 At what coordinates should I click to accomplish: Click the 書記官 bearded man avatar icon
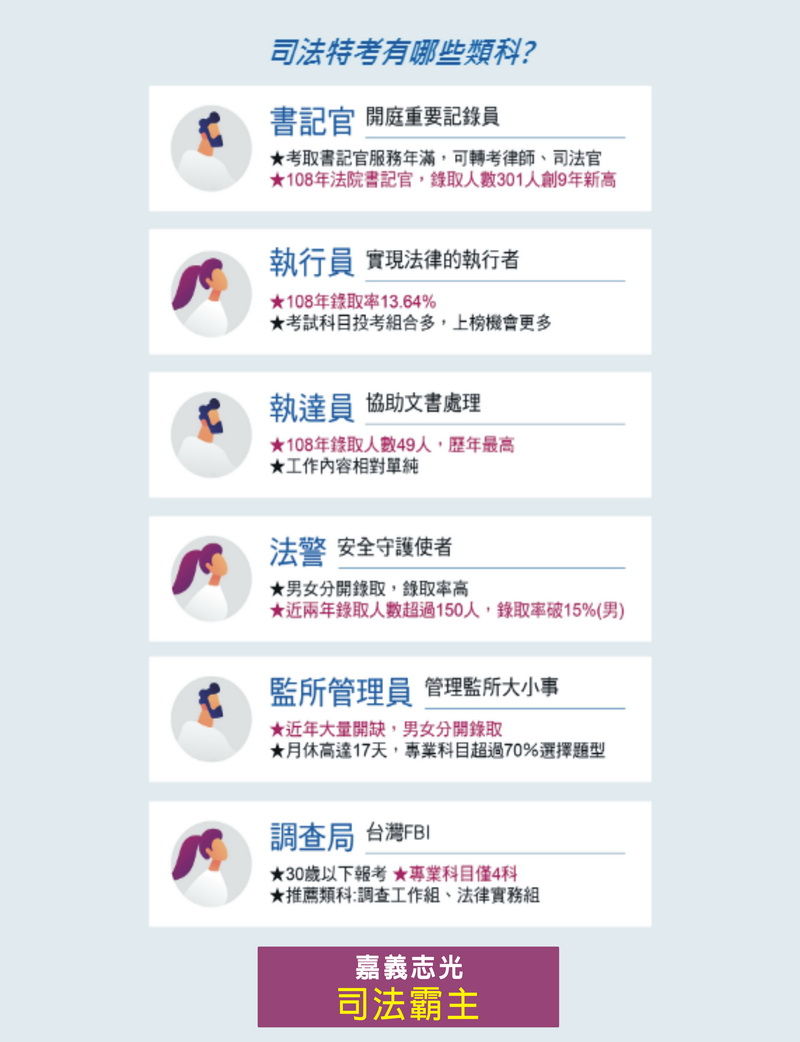[x=211, y=148]
